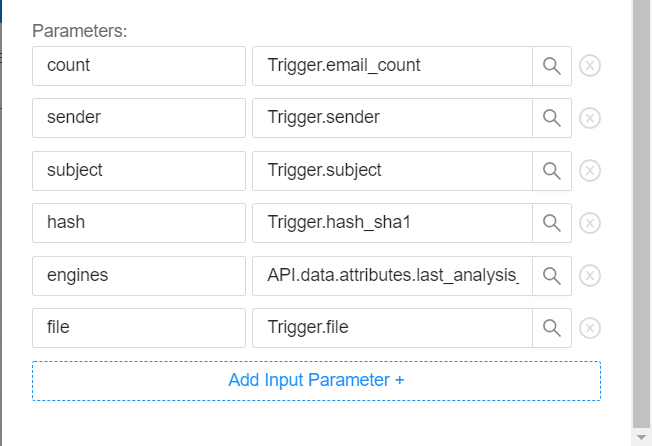Delete the sender parameter row
The image size is (652, 446).
pos(590,118)
